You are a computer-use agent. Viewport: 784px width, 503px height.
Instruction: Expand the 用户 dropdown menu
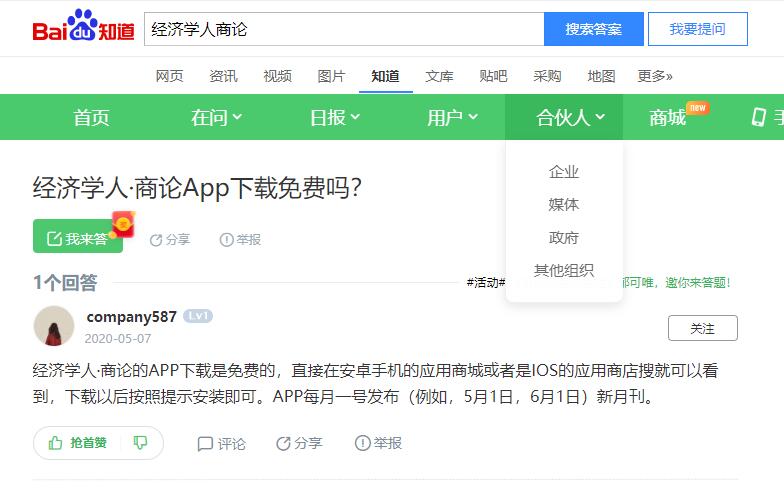click(x=452, y=117)
